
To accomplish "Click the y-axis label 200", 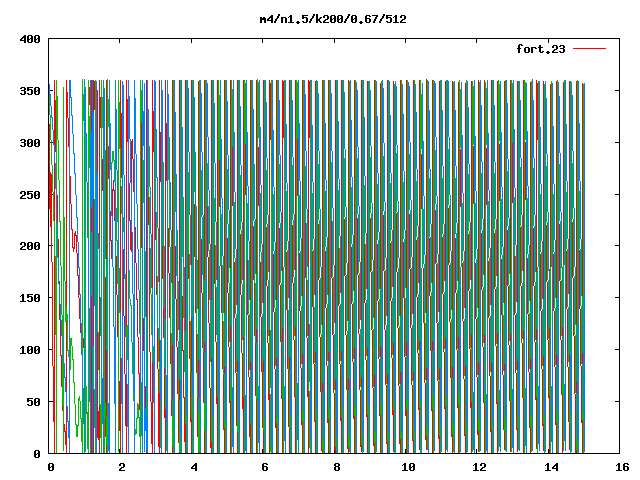I will click(x=30, y=246).
